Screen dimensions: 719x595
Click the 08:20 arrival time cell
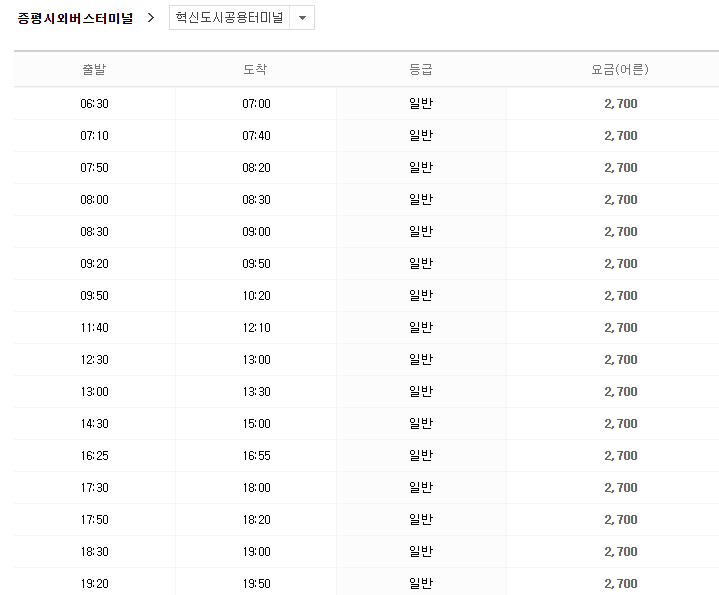coord(256,168)
